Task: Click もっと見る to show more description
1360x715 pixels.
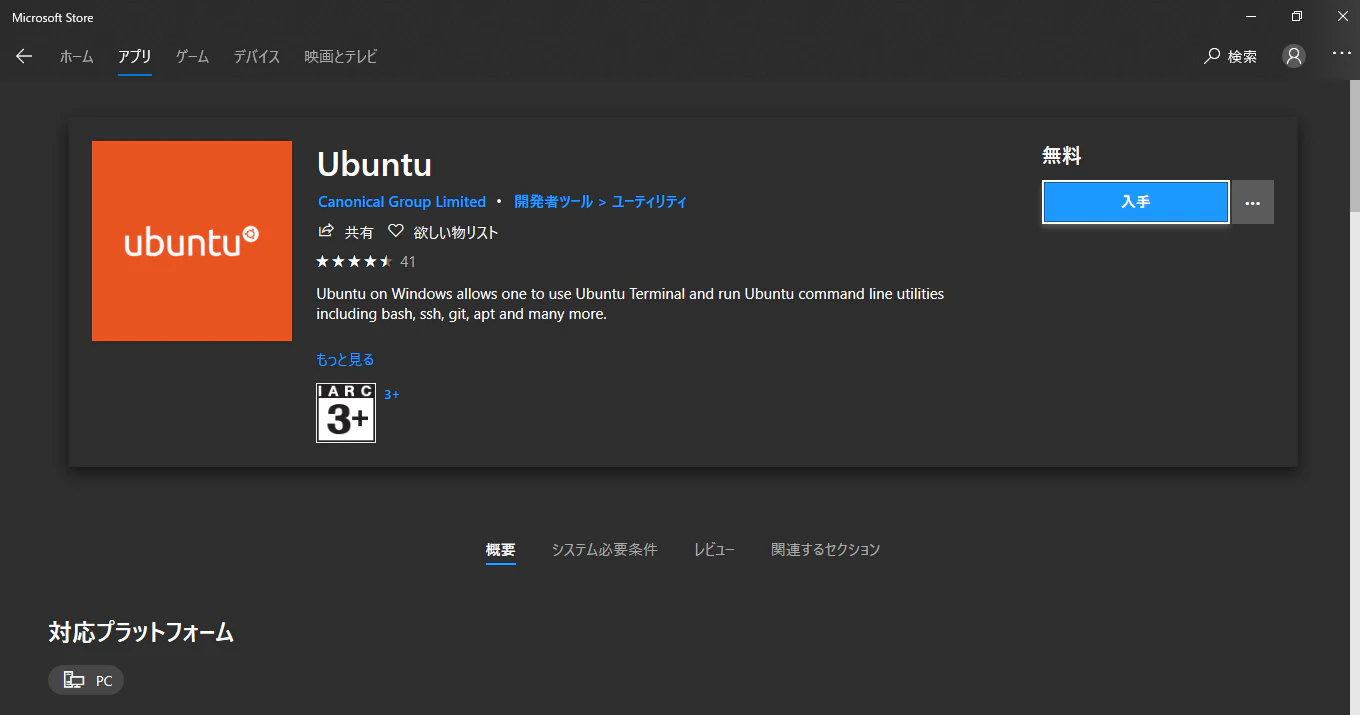Action: (x=345, y=360)
